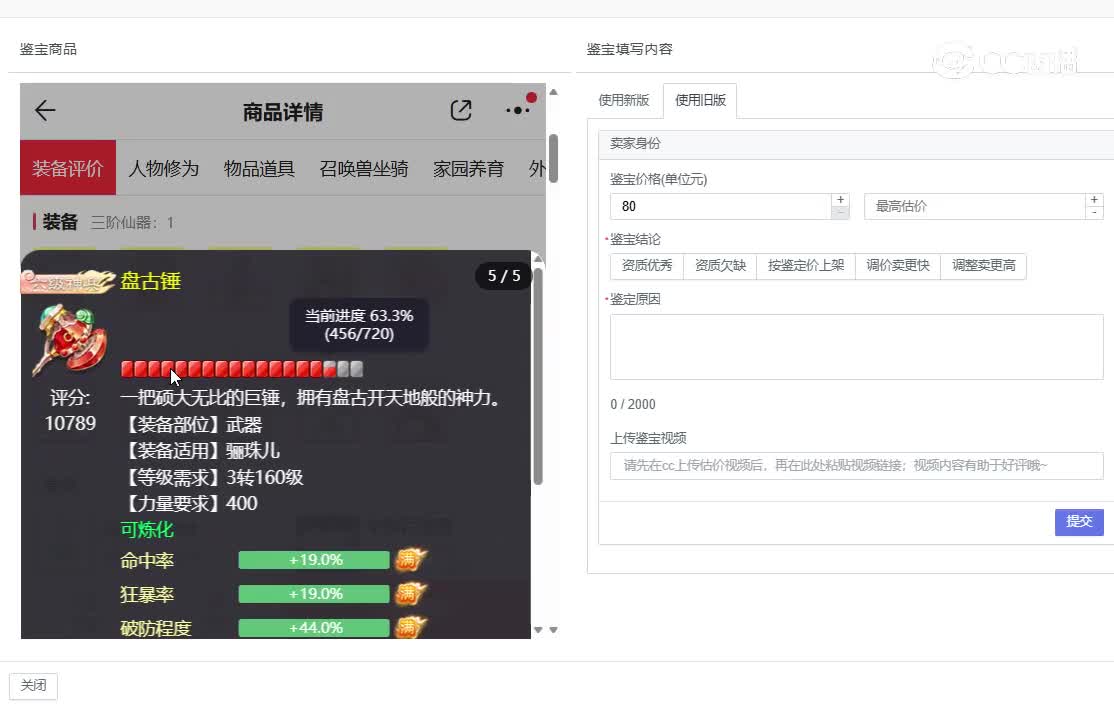Click the 盘古锤 item name text
This screenshot has height=708, width=1114.
[151, 281]
